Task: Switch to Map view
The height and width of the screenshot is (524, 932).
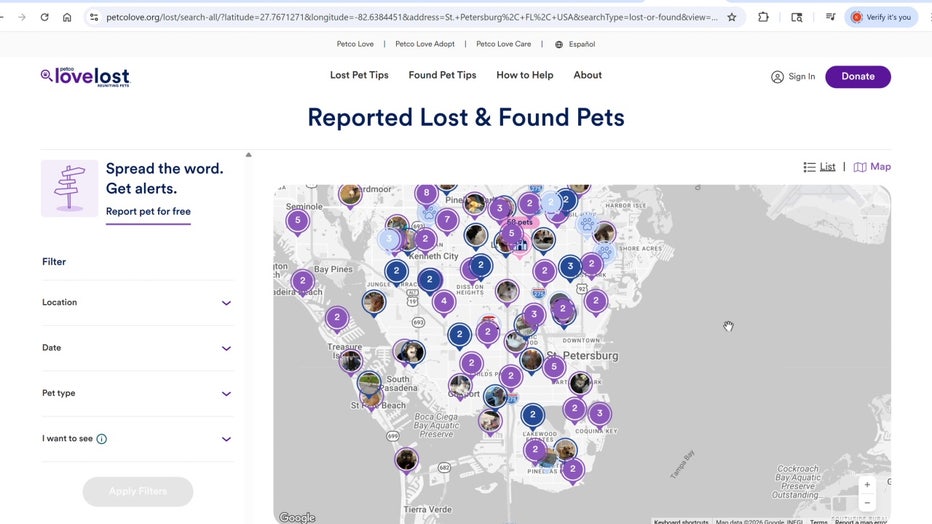Action: pos(873,167)
